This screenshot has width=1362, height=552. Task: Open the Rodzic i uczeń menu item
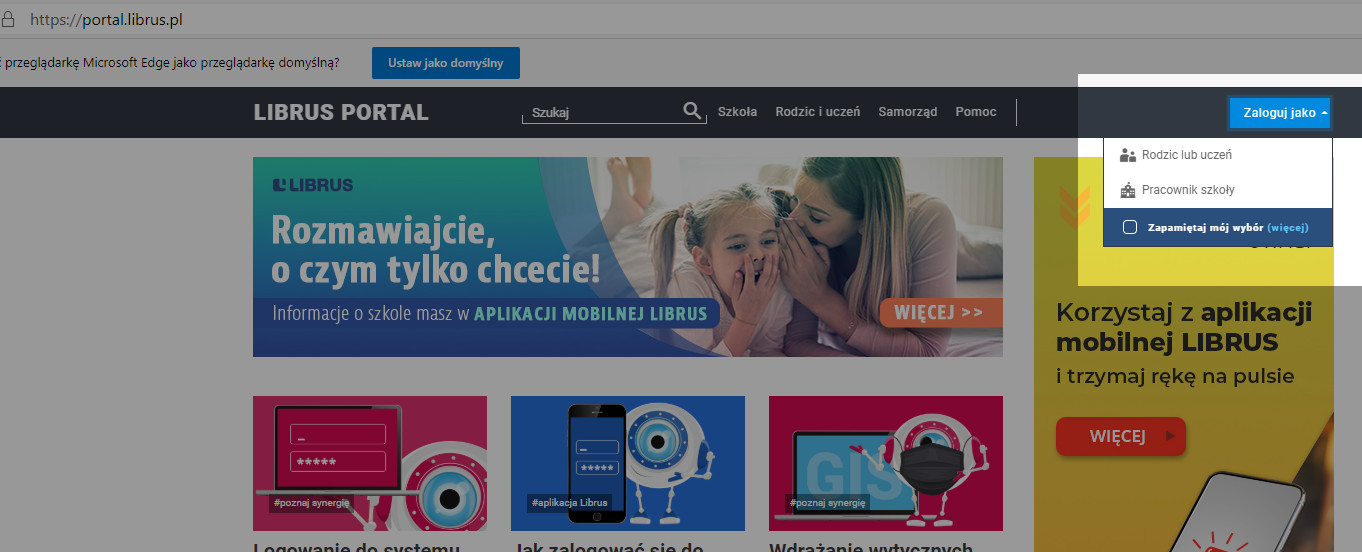(x=817, y=112)
